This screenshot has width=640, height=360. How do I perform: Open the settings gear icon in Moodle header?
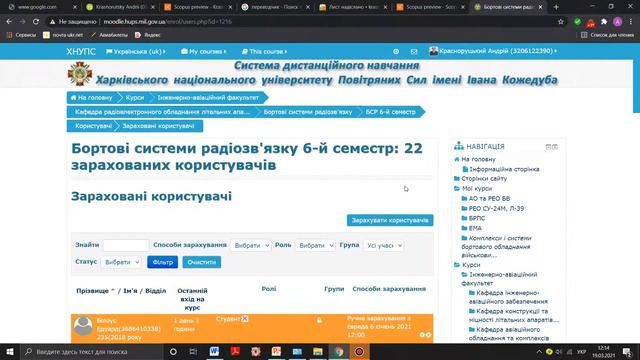coord(396,51)
